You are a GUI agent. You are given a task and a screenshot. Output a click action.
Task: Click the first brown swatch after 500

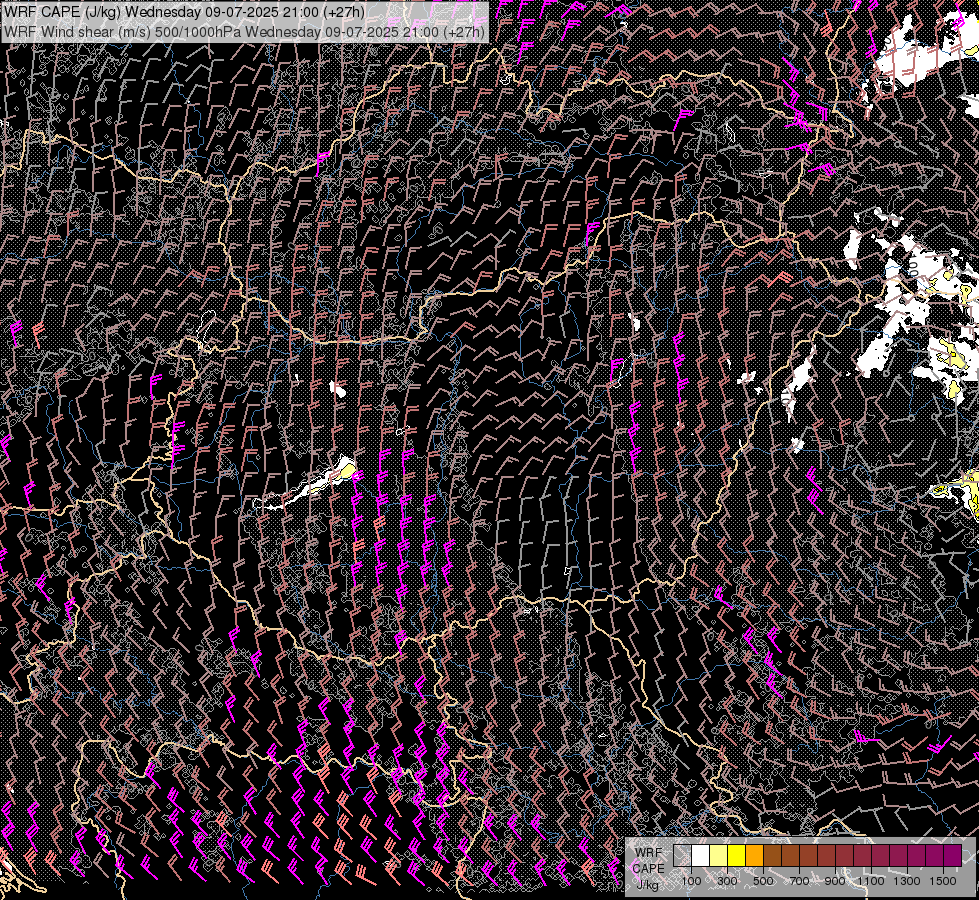coord(772,856)
